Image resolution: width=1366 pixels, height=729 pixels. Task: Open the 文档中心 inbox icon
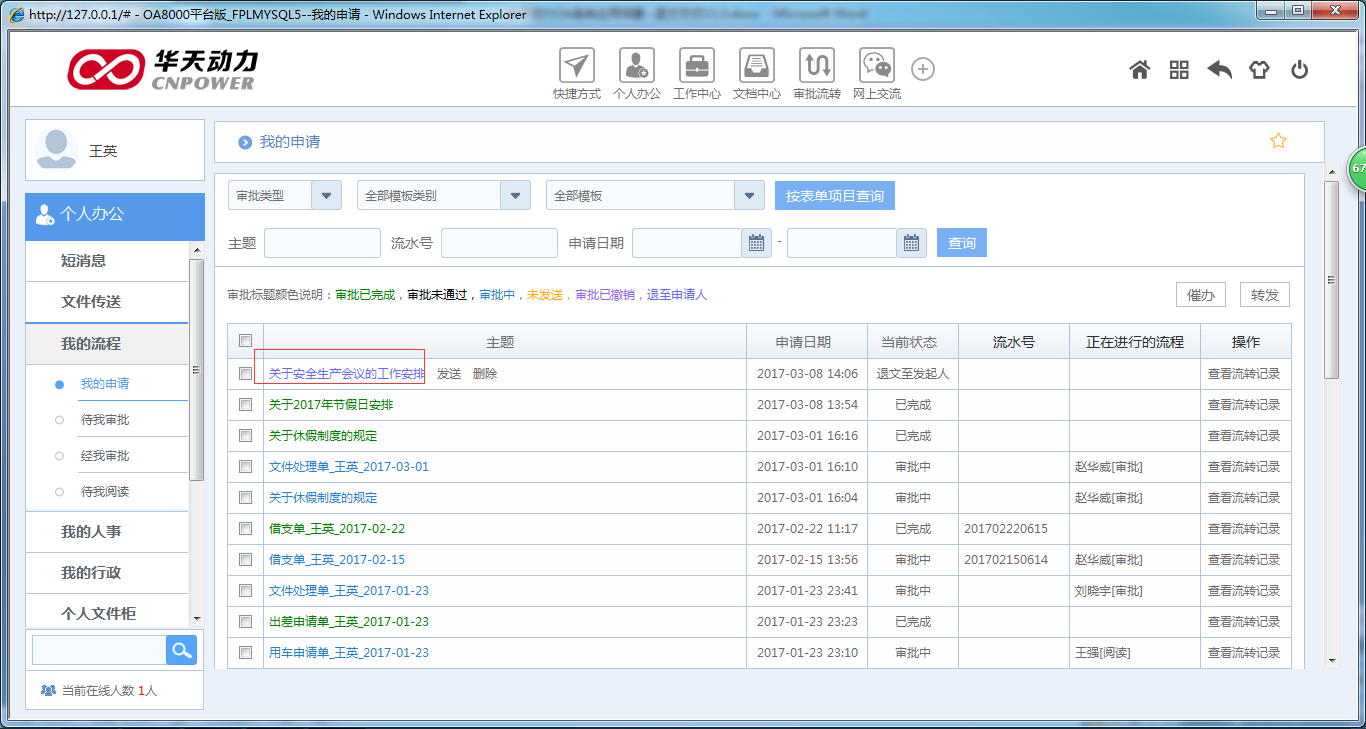click(x=756, y=66)
